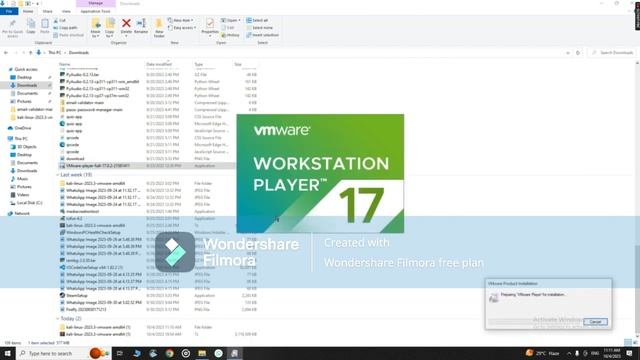This screenshot has height=360, width=640.
Task: Open the Application Tools tab
Action: 96,11
